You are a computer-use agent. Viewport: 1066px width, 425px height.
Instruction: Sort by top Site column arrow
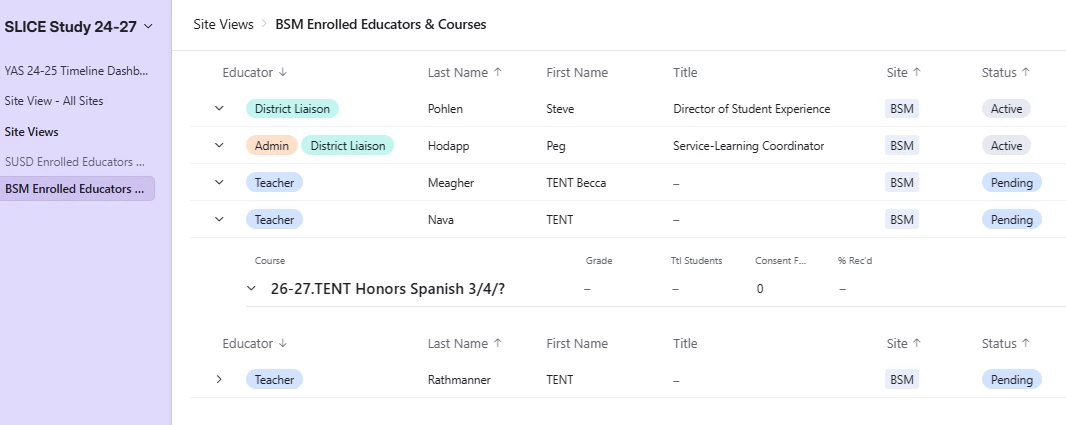click(916, 73)
